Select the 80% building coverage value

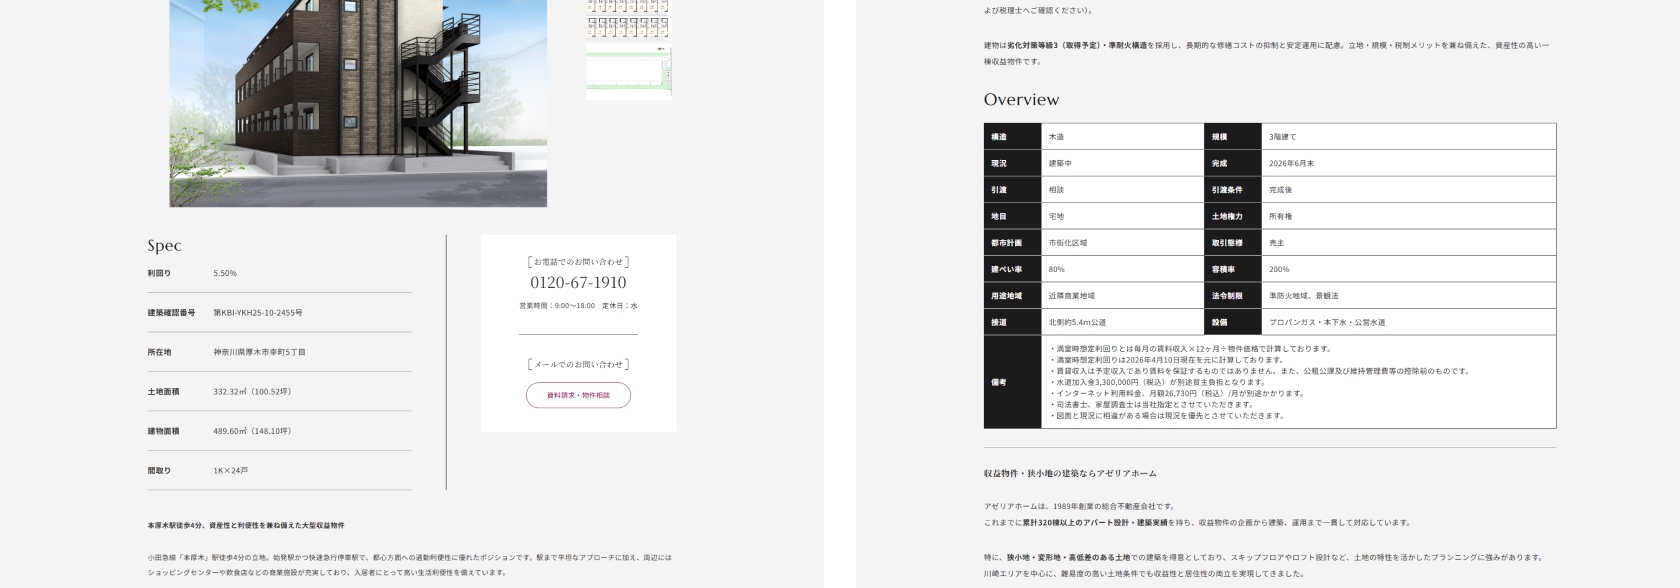click(1057, 269)
